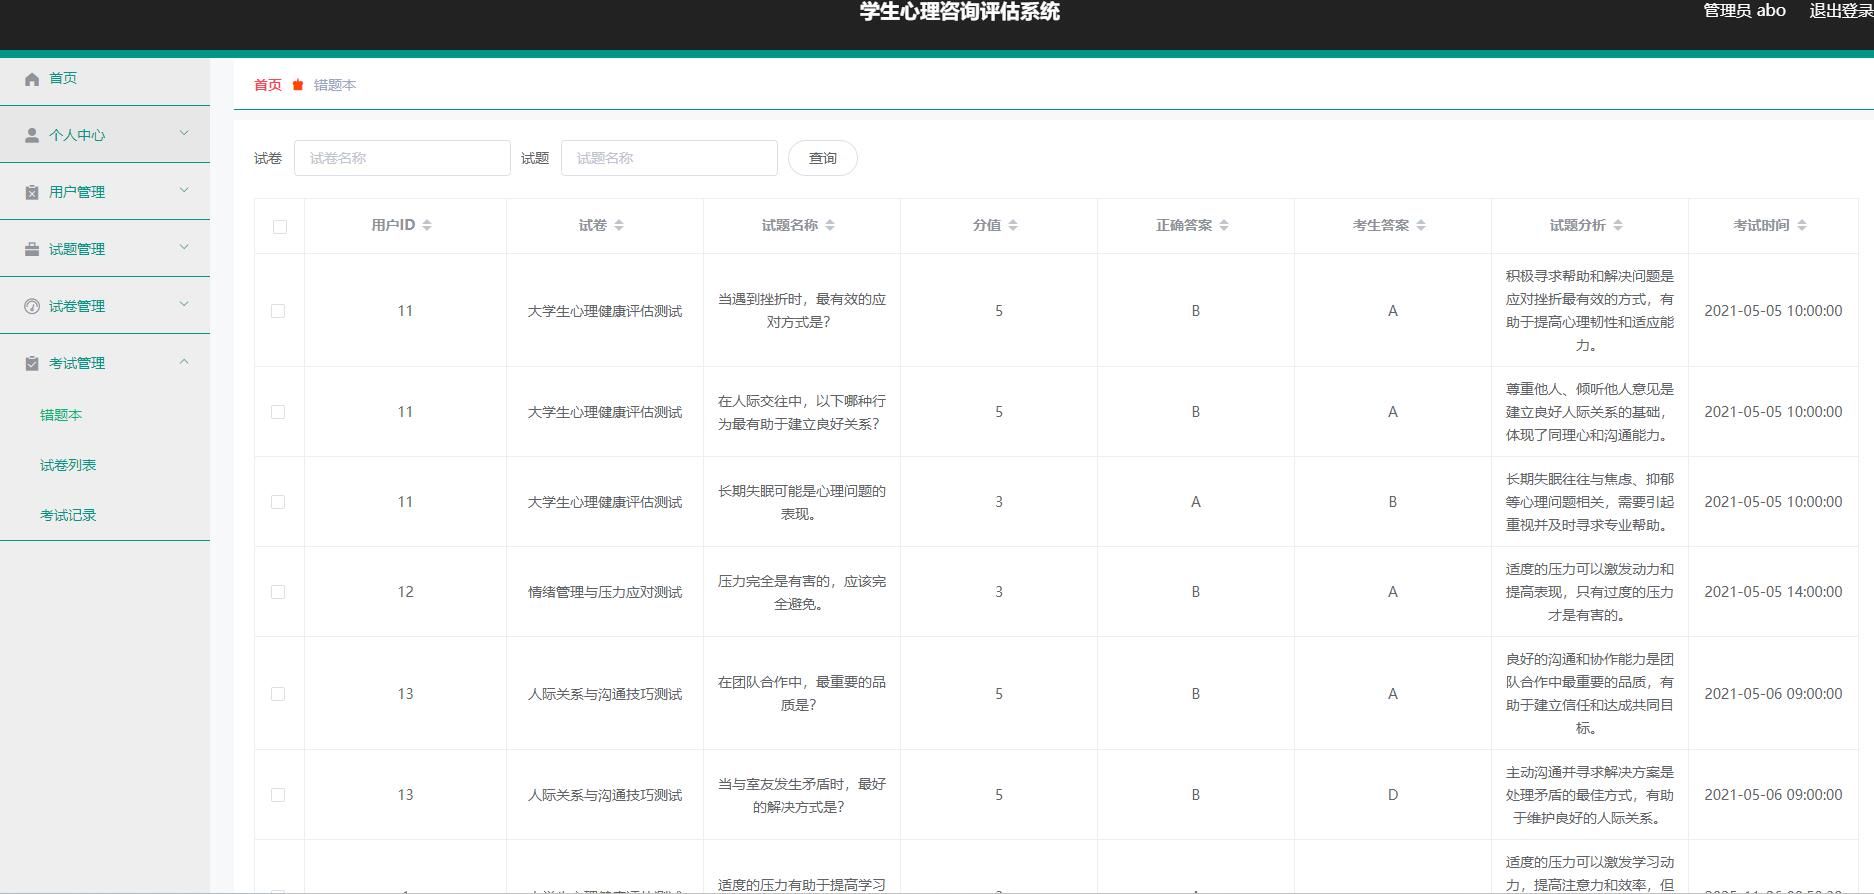The width and height of the screenshot is (1874, 894).
Task: Sort by 考试时间 column arrows
Action: coord(1802,225)
